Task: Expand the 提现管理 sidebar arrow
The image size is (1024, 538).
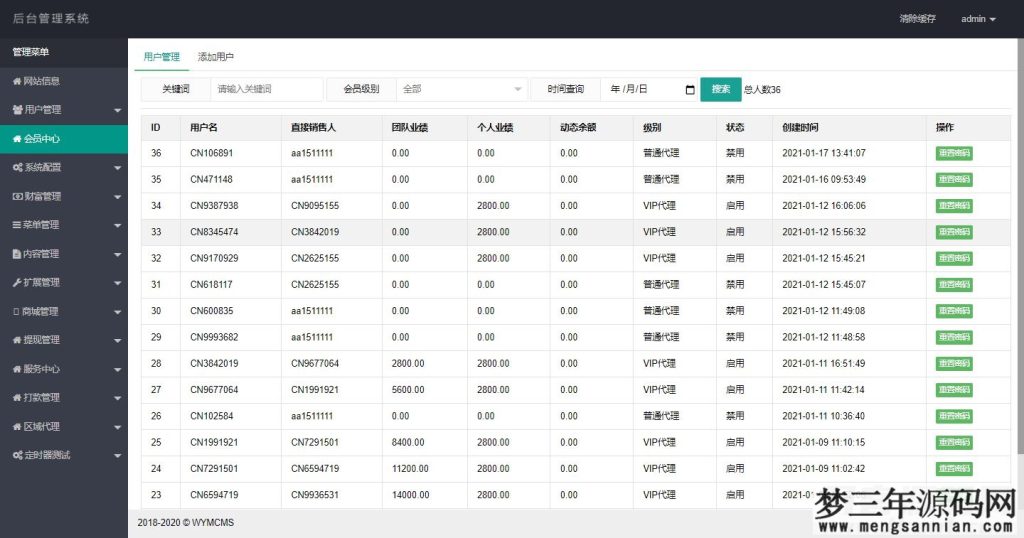Action: click(x=118, y=340)
